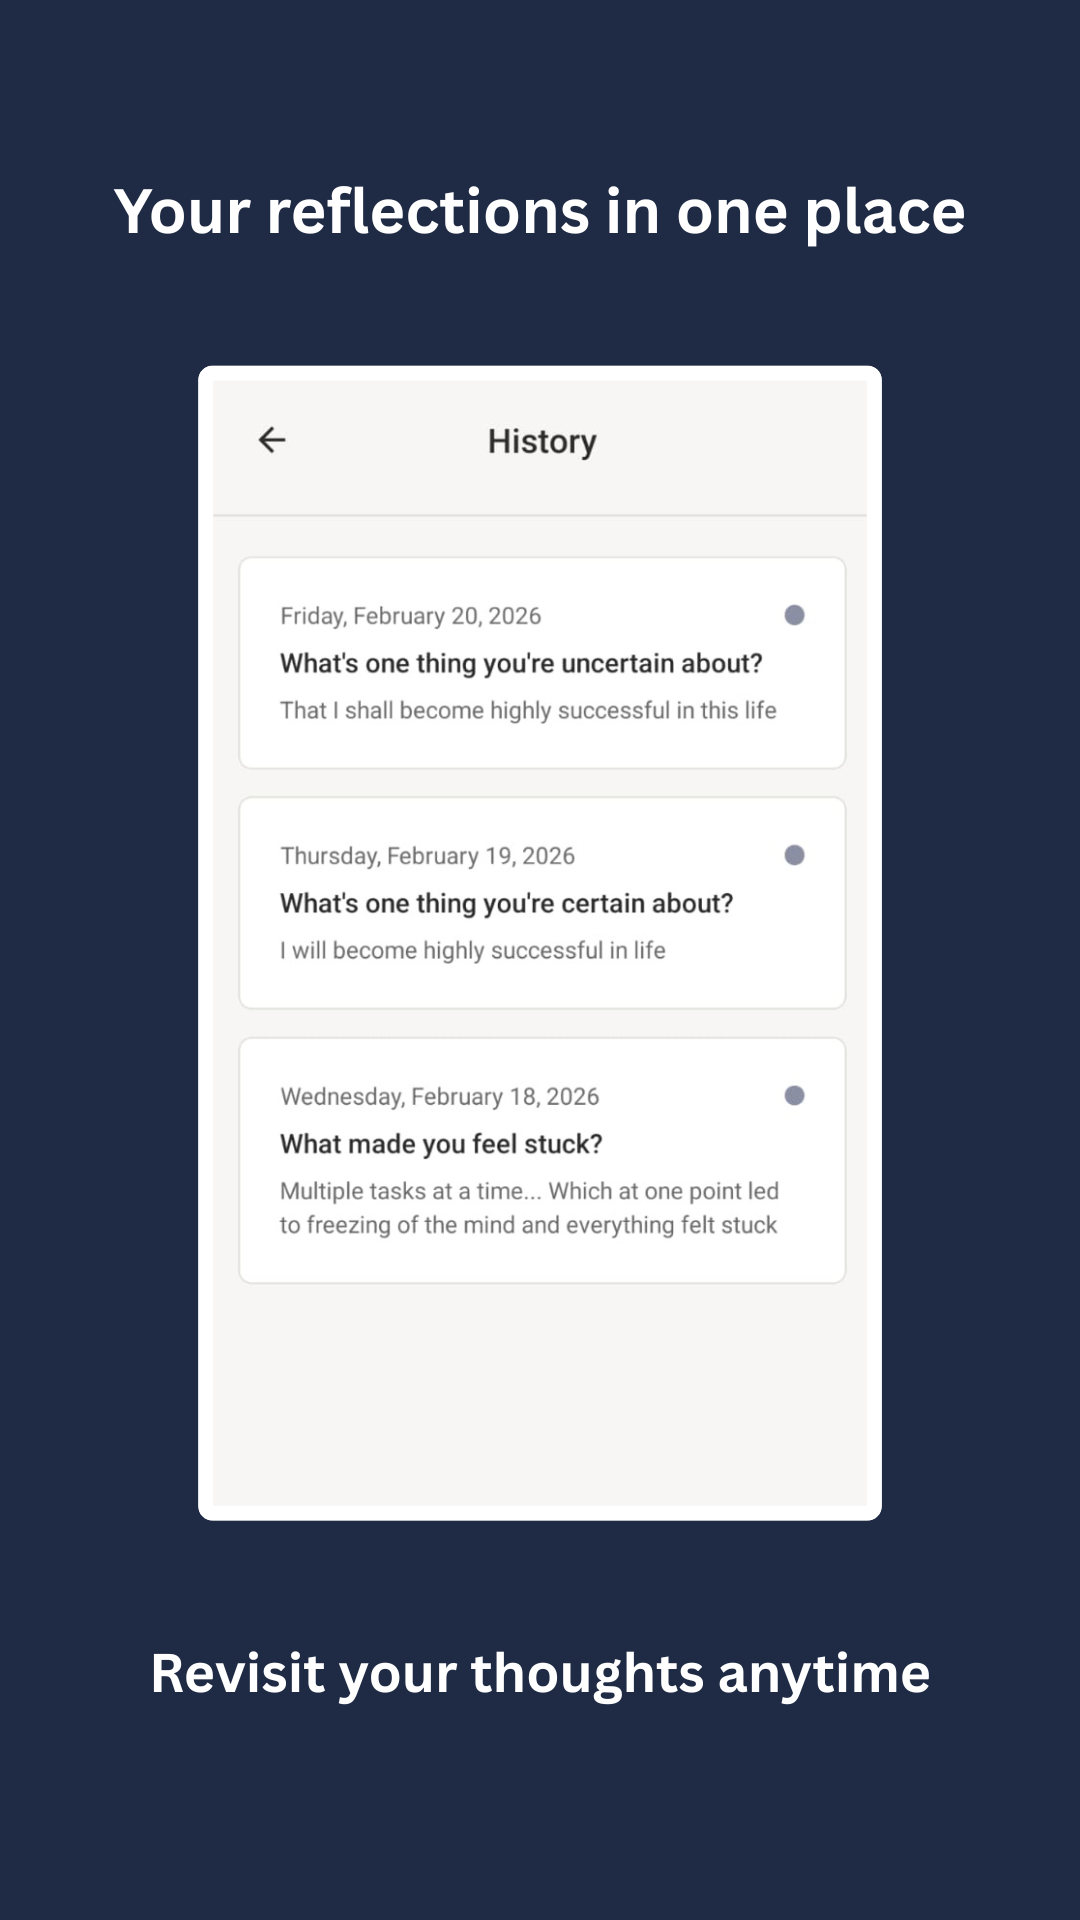Click answer "I will become highly successful in life"
This screenshot has width=1080, height=1920.
click(472, 950)
